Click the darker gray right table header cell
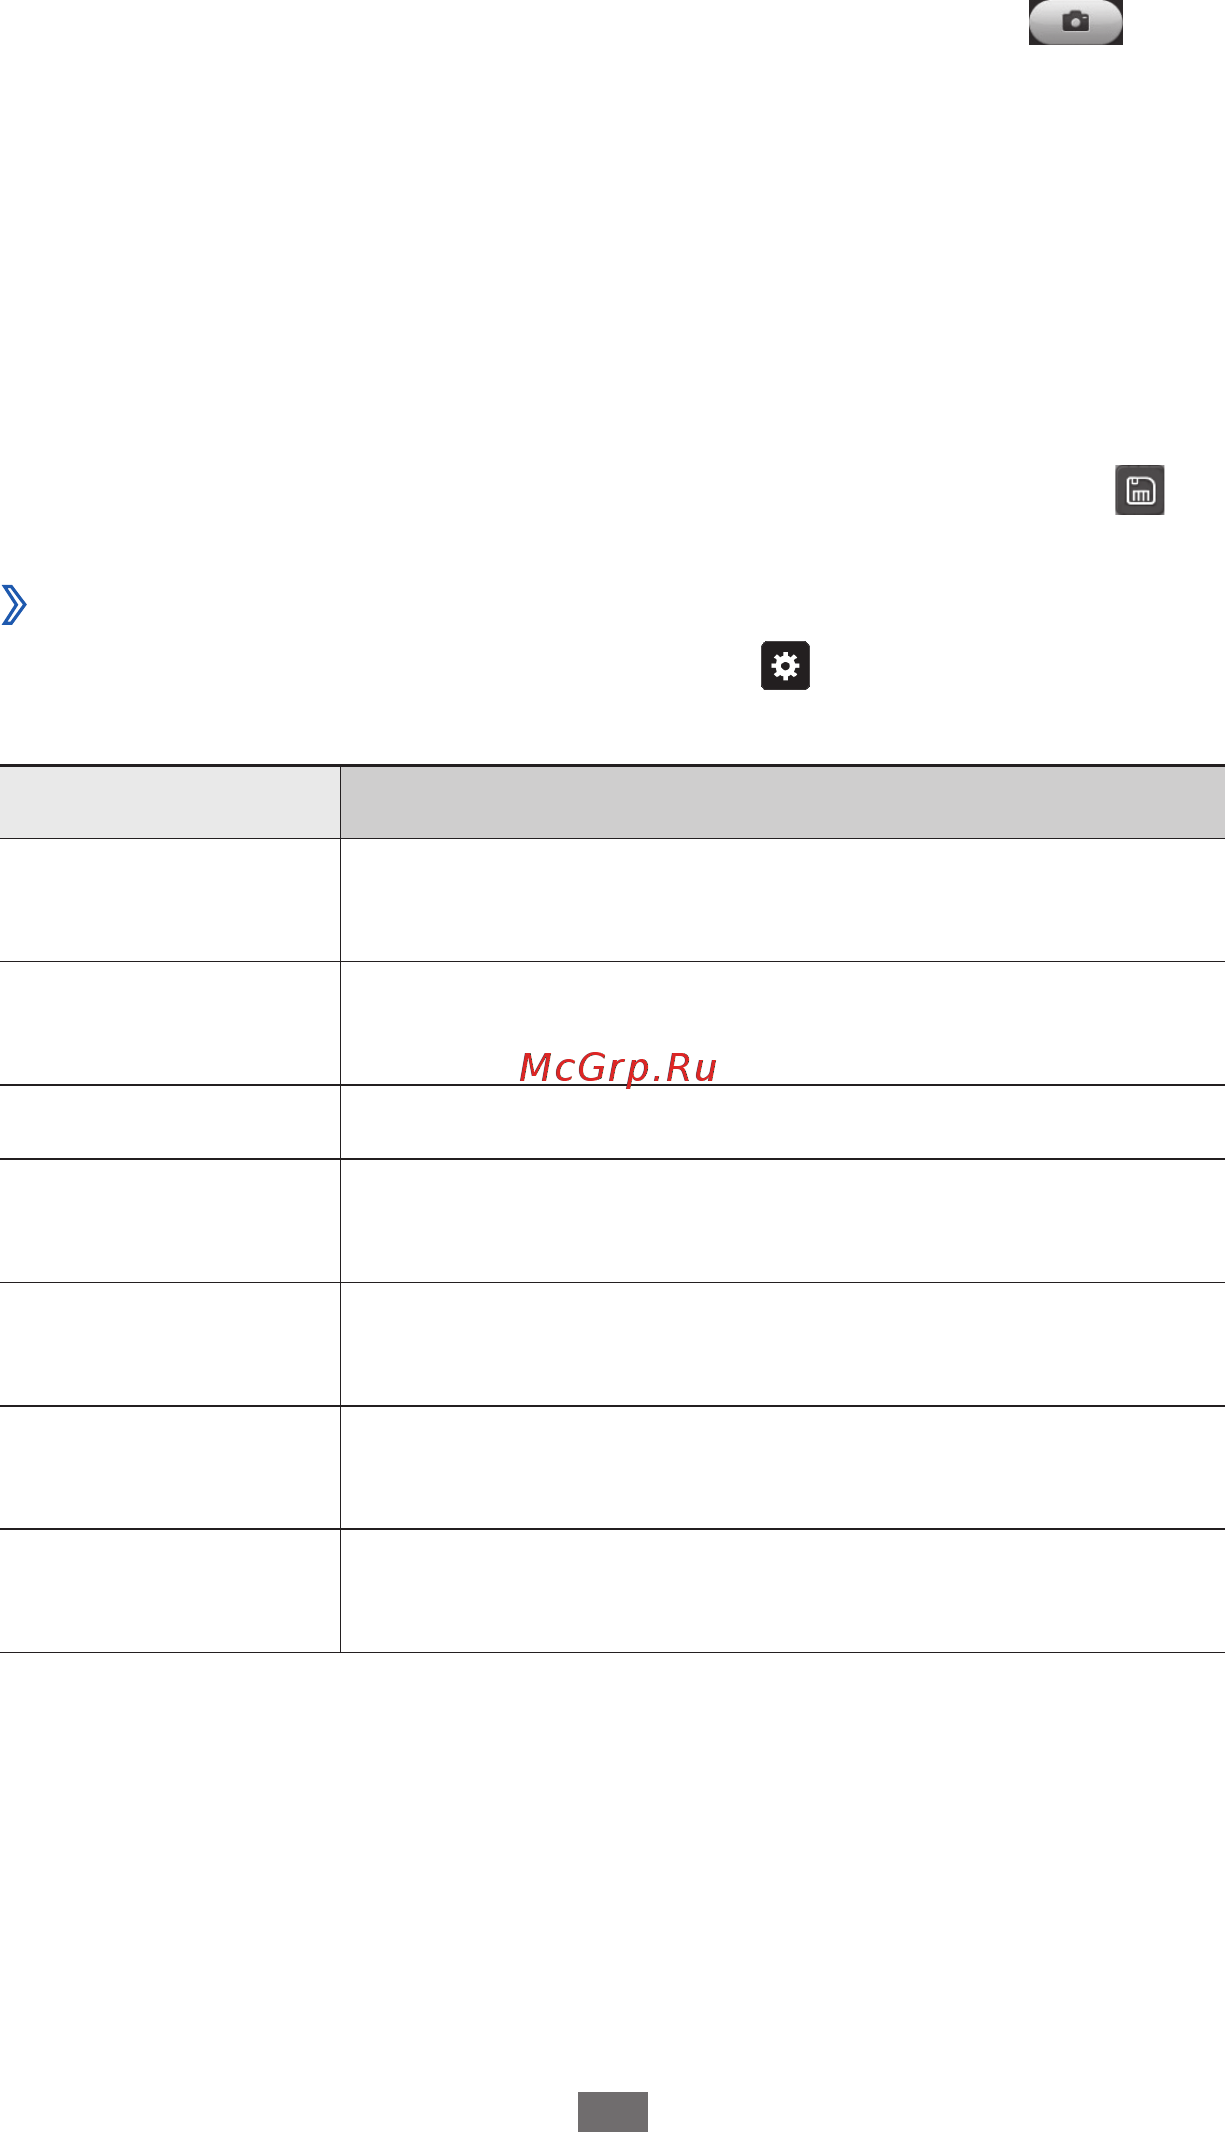 [x=783, y=802]
